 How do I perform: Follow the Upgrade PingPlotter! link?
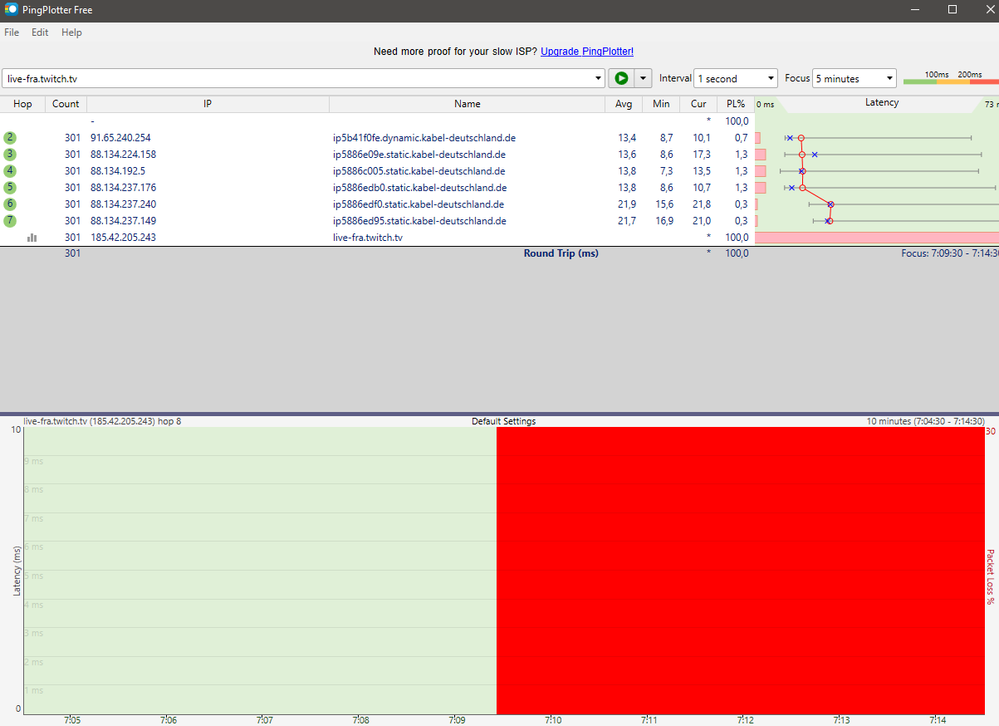[587, 52]
